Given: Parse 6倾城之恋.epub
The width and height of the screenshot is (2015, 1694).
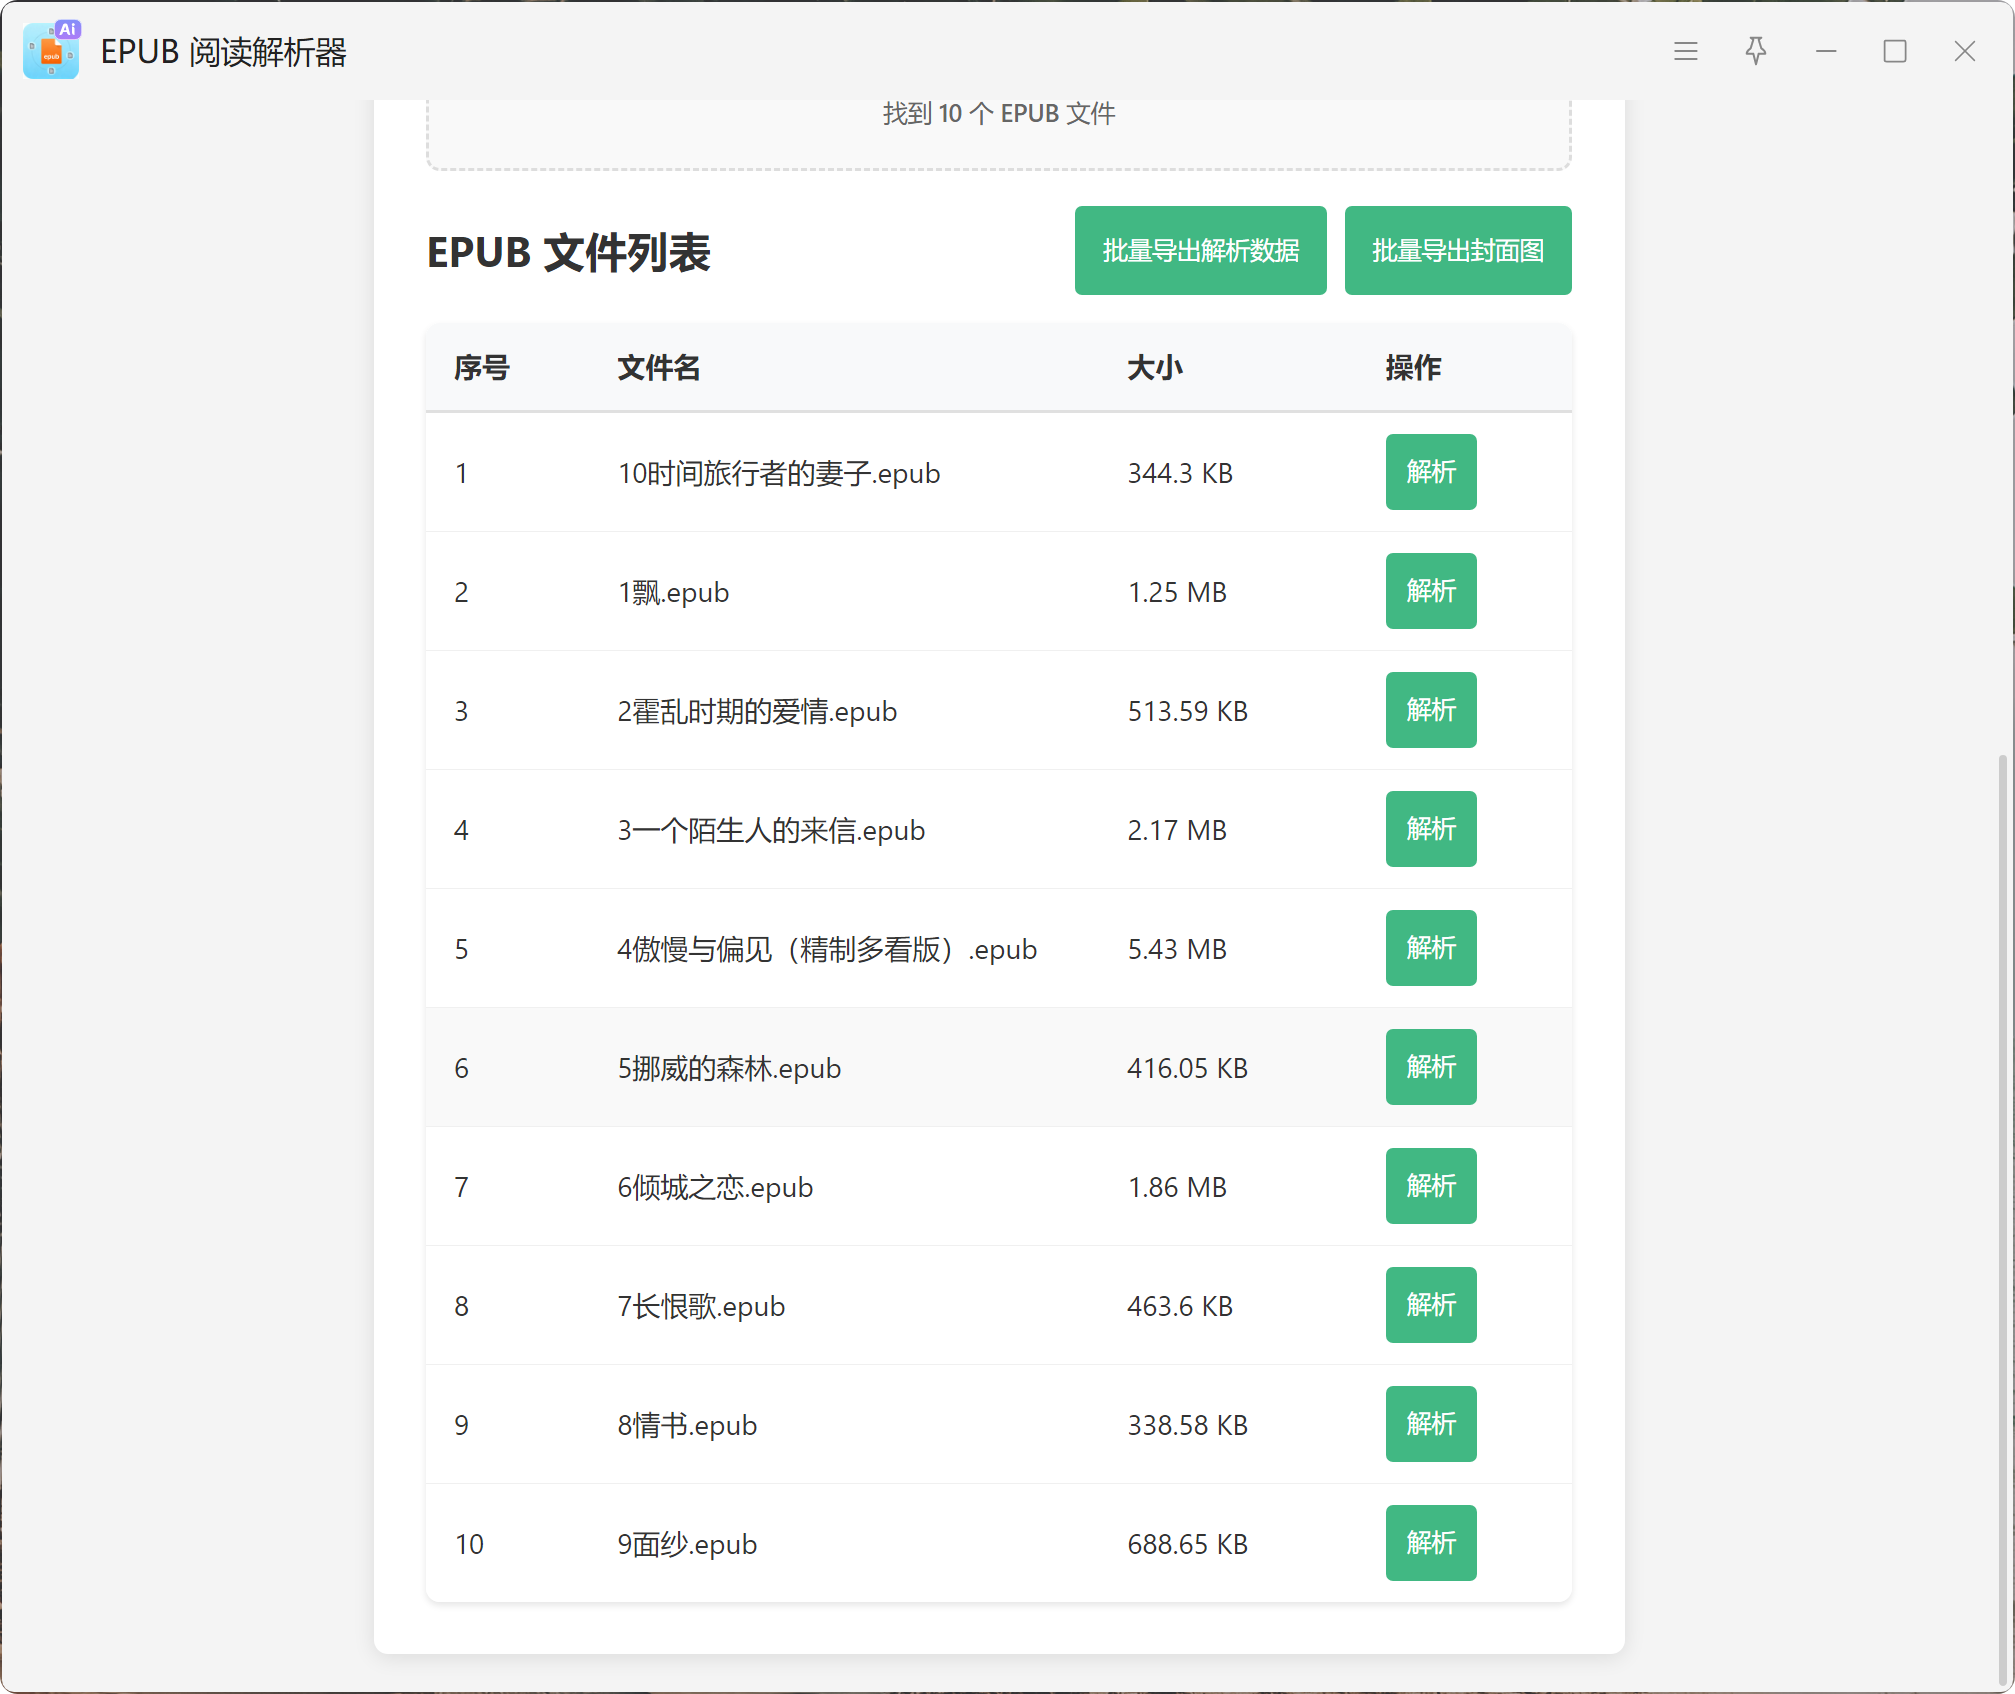Looking at the screenshot, I should pos(1430,1186).
